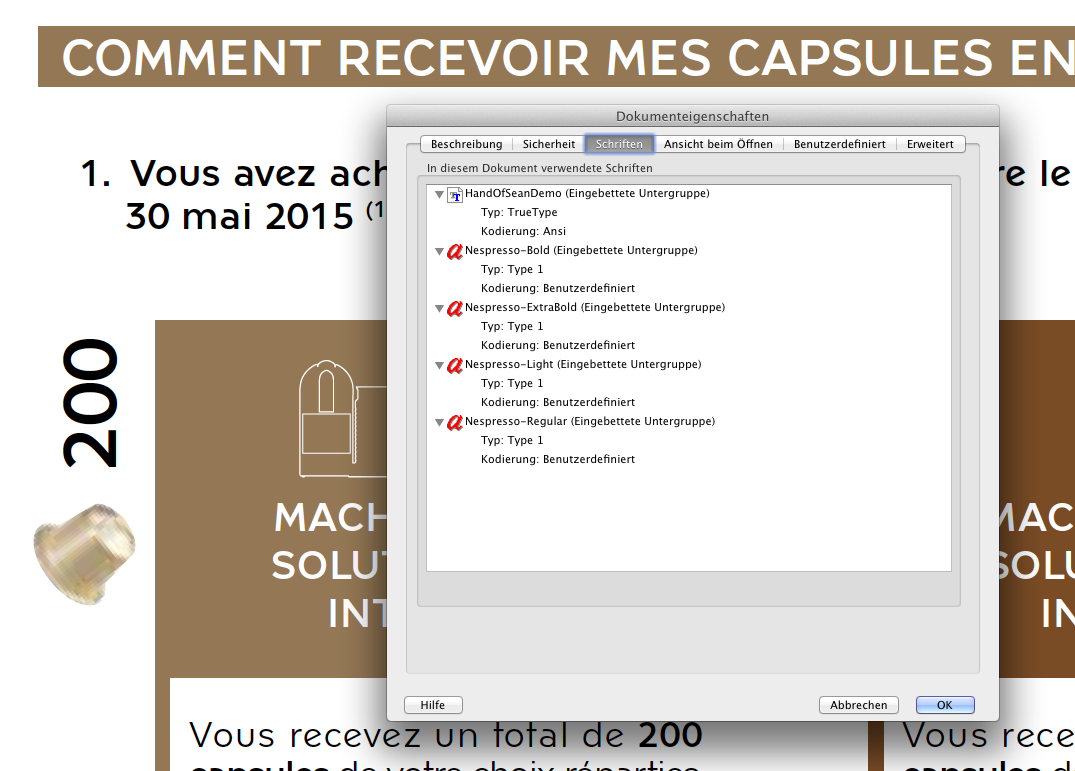Collapse the Nespresso-Light font entry
This screenshot has height=771, width=1075.
pos(439,365)
